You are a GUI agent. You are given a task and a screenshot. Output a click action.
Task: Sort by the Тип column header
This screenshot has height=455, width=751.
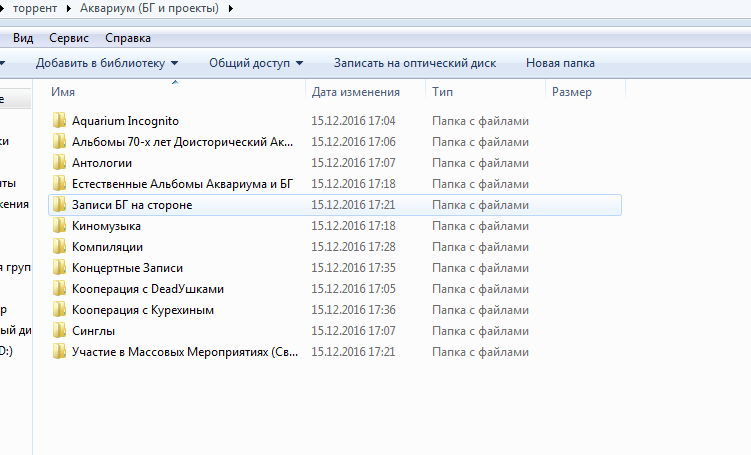tap(442, 92)
